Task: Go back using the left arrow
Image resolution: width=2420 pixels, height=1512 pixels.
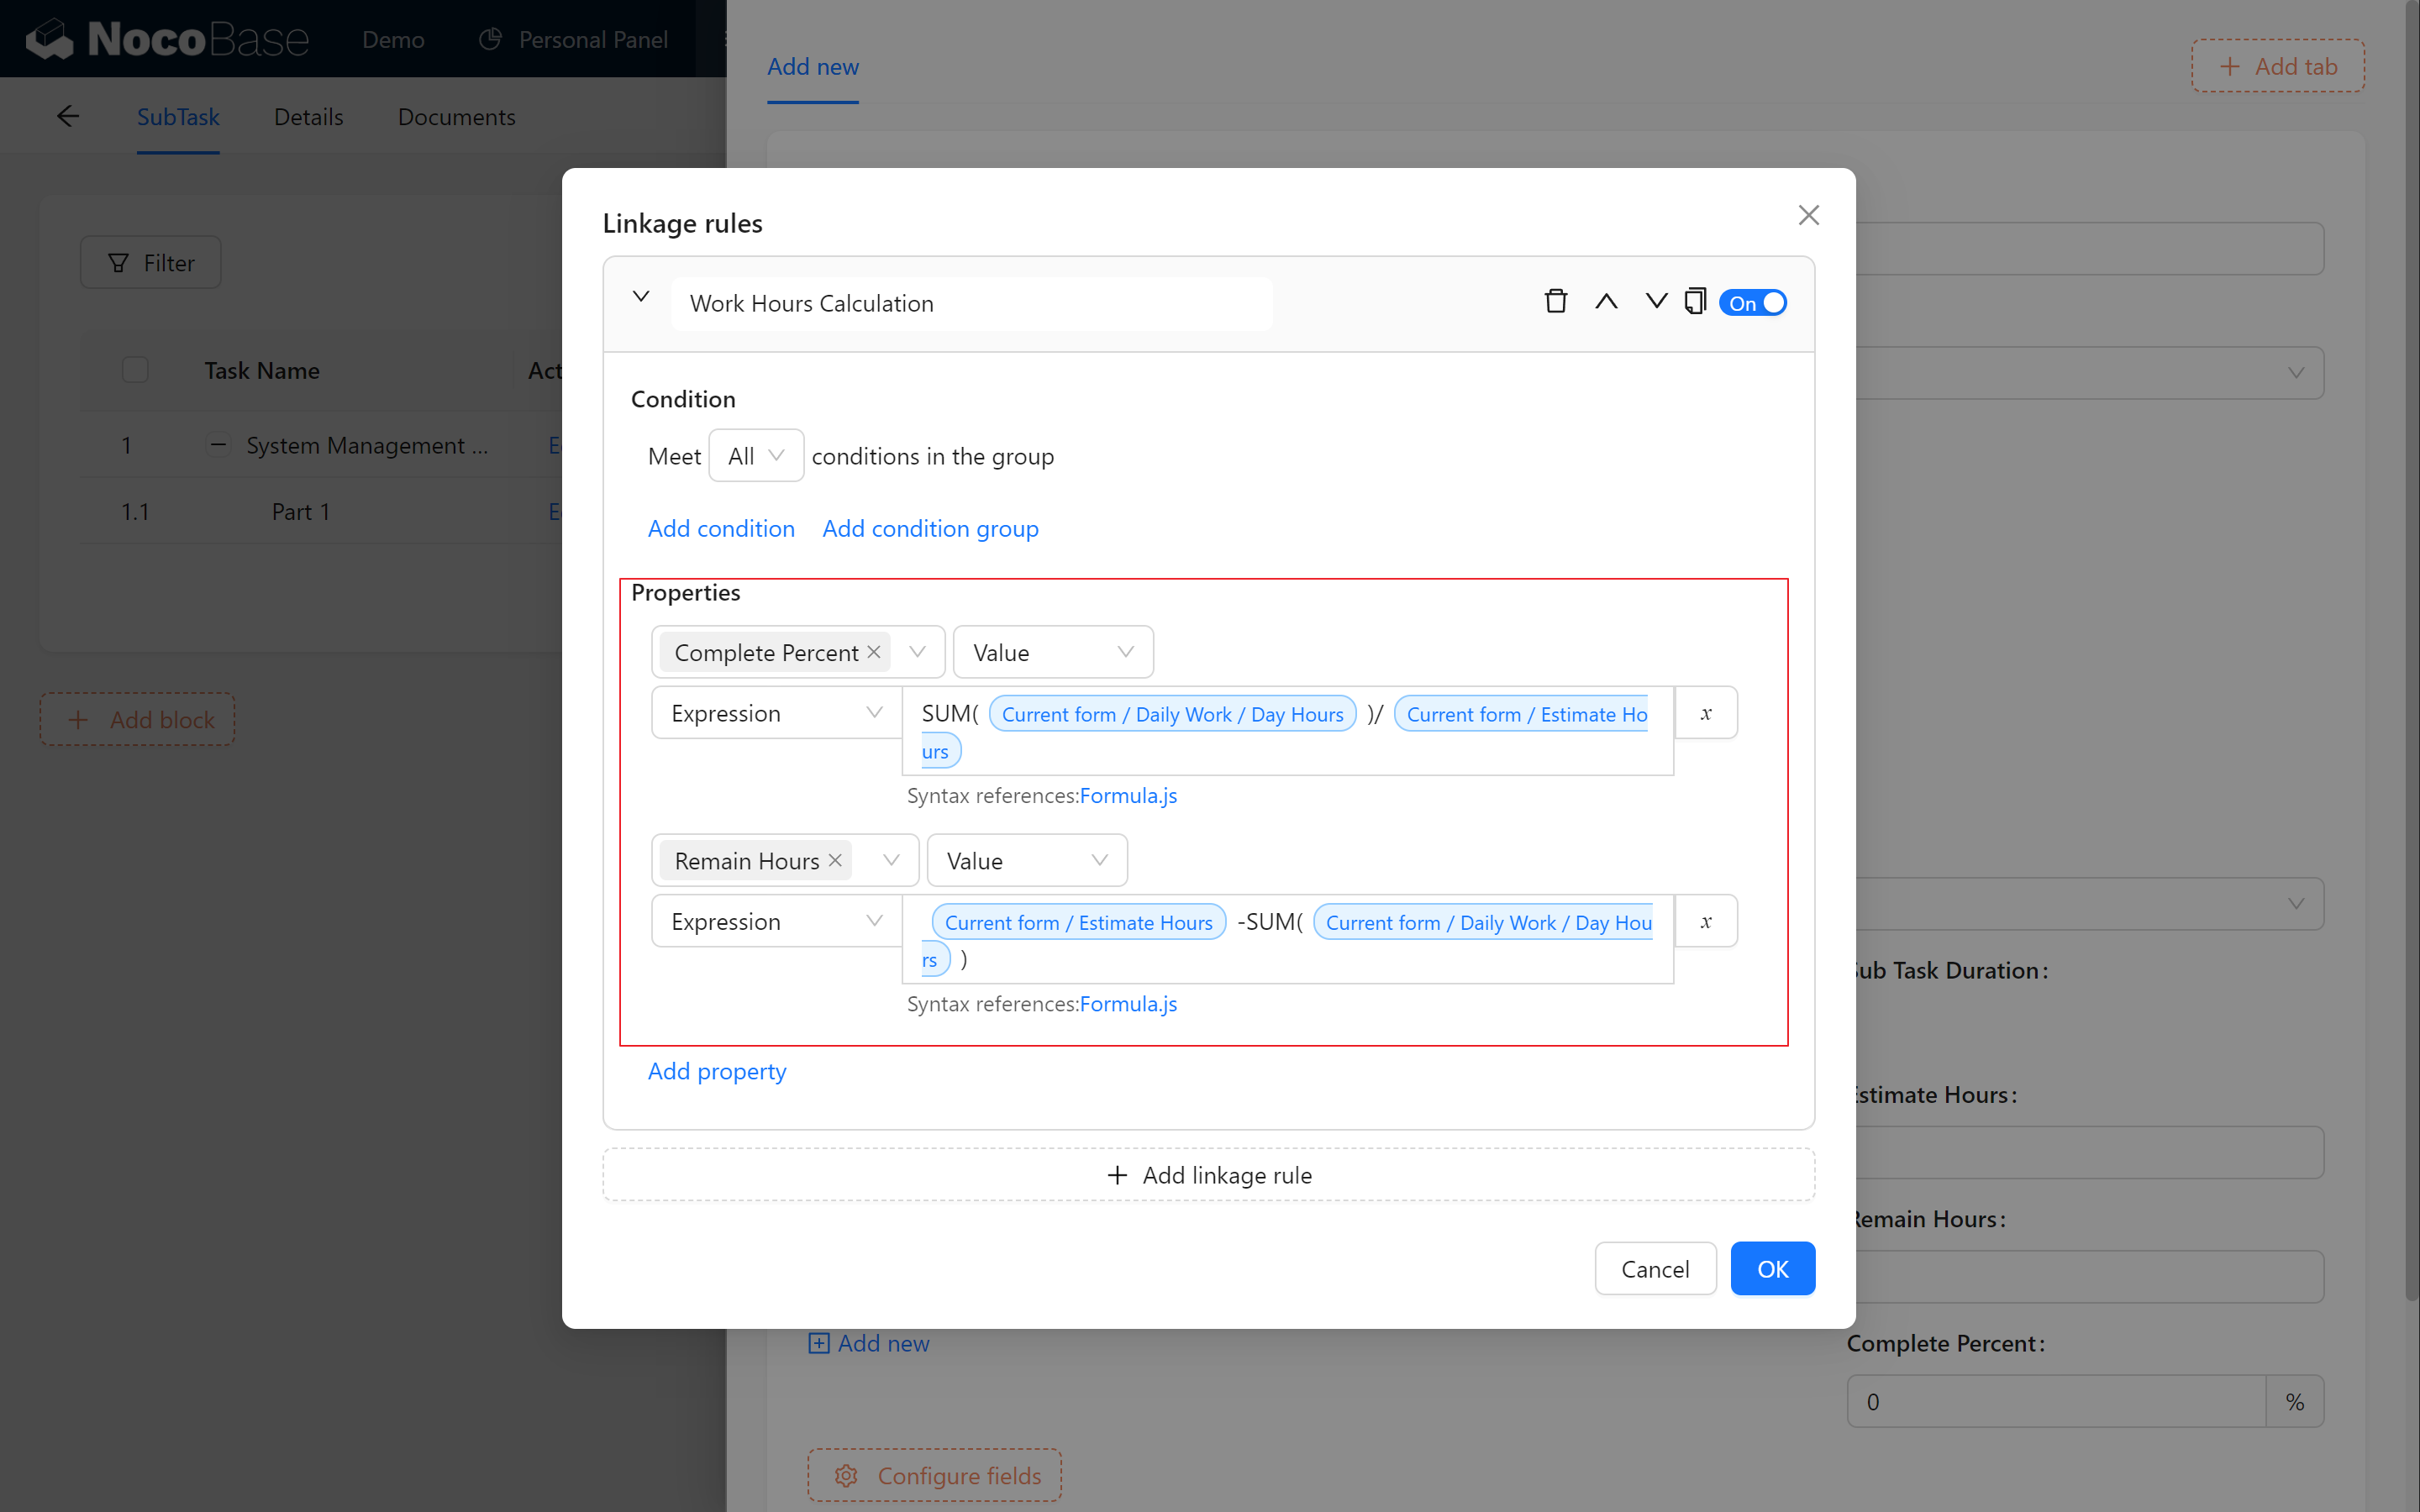Action: coord(67,117)
